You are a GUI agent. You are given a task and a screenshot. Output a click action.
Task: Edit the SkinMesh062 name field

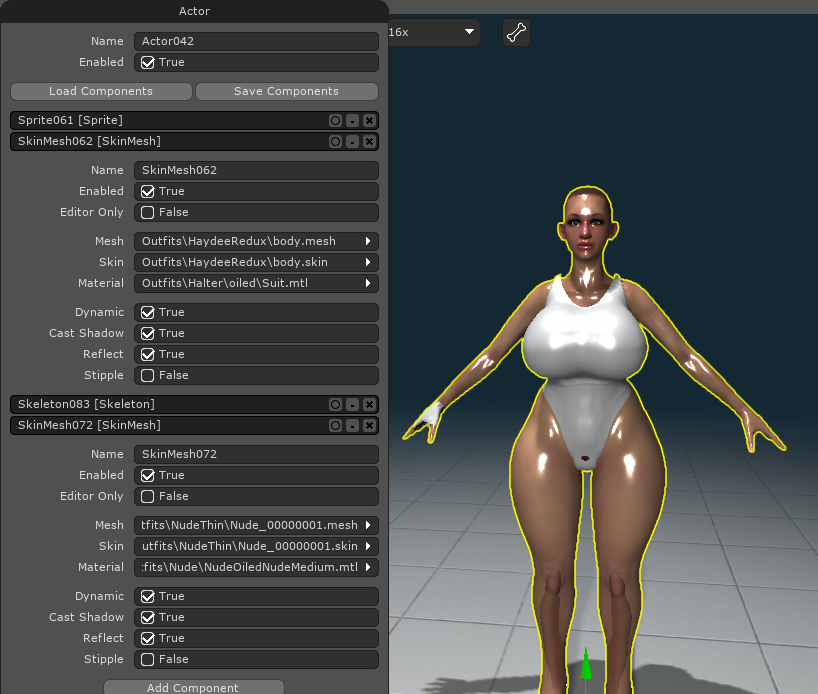(256, 170)
